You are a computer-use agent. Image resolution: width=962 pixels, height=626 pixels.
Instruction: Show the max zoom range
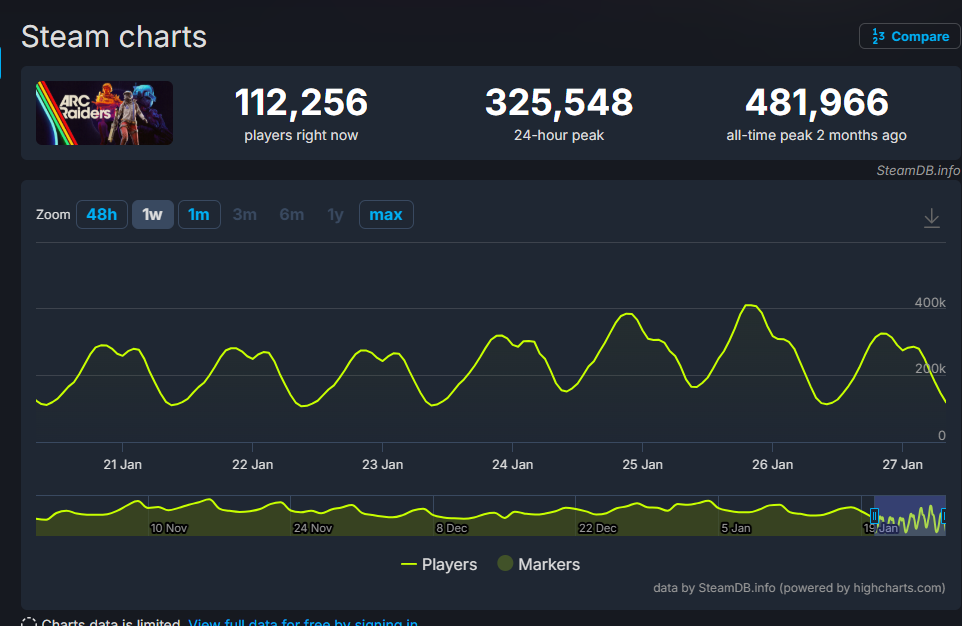385,214
